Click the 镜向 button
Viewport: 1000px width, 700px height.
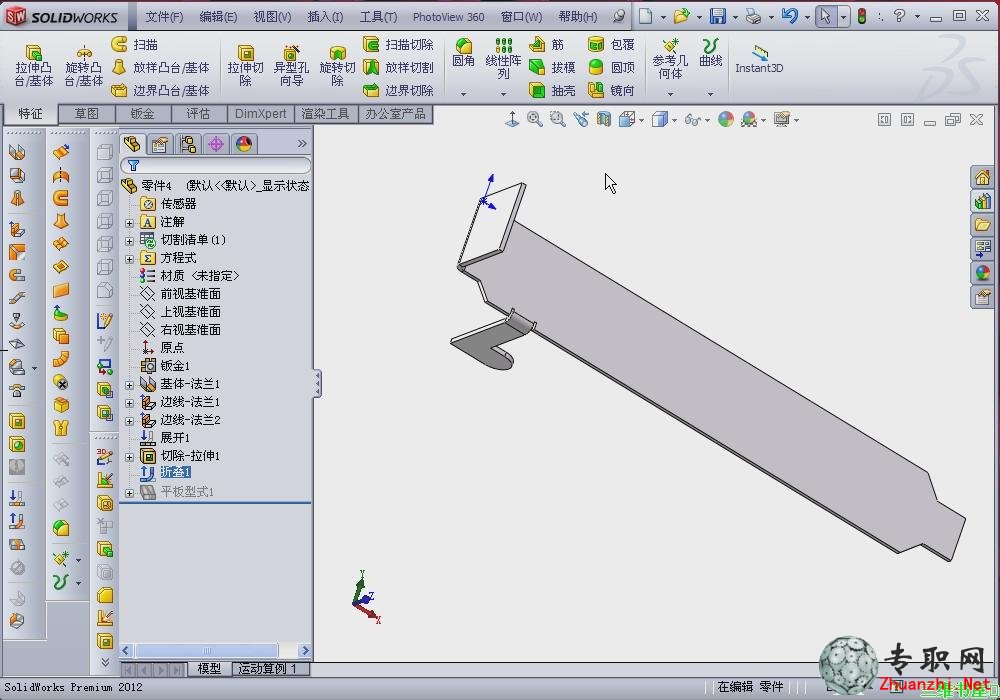611,91
